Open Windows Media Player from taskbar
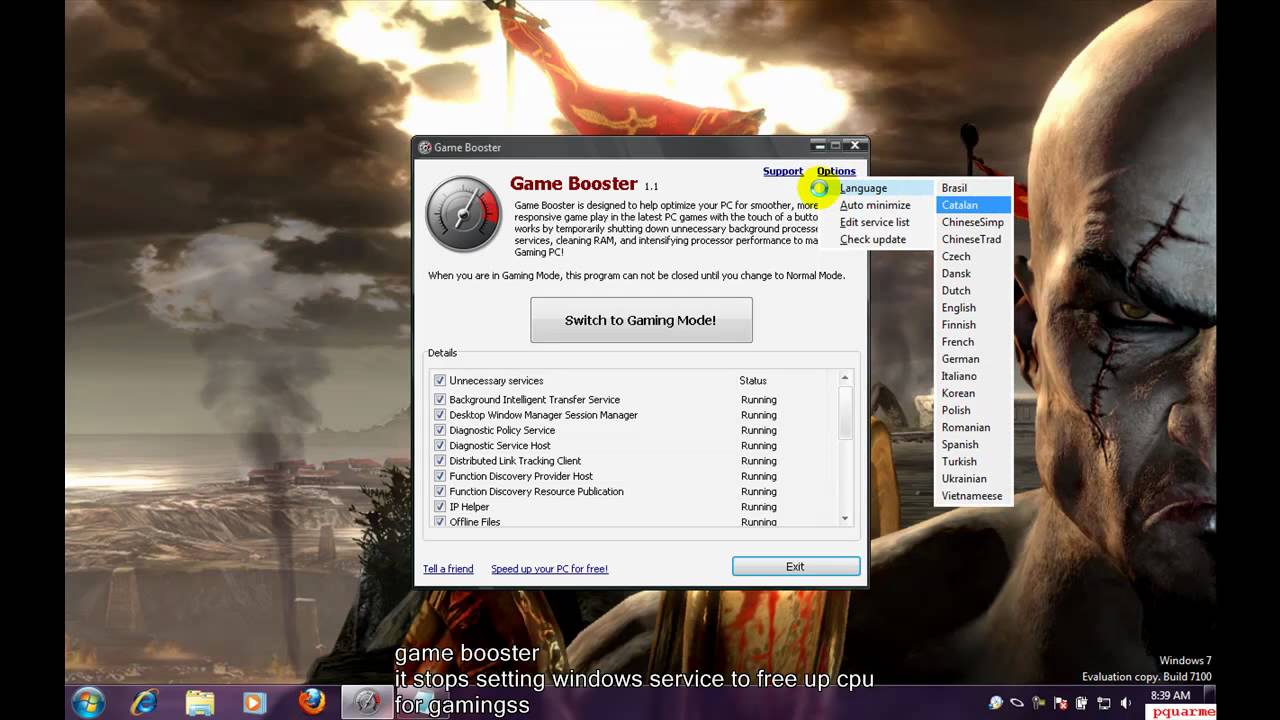This screenshot has width=1280, height=720. 254,702
